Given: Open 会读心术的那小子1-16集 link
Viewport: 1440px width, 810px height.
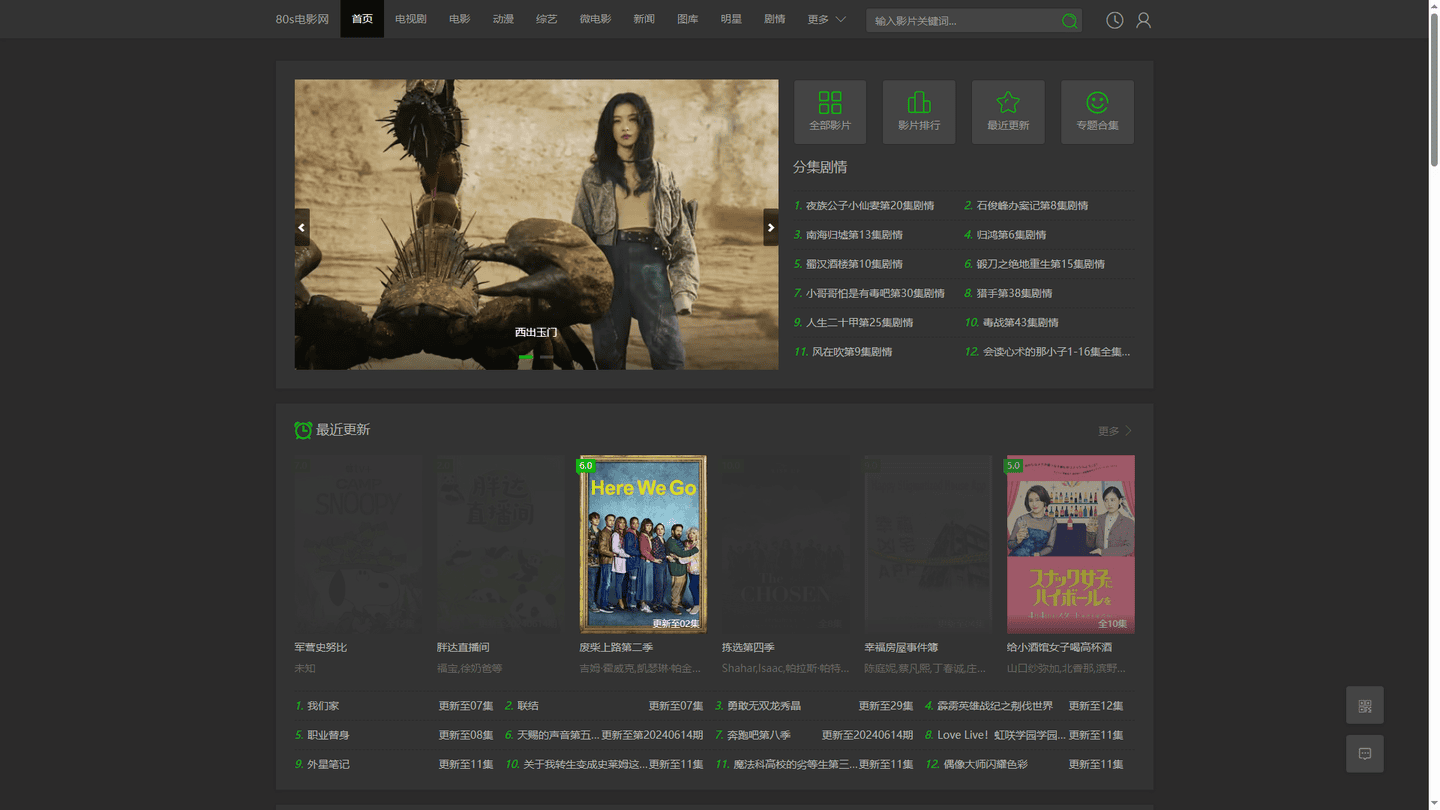Looking at the screenshot, I should click(1056, 352).
